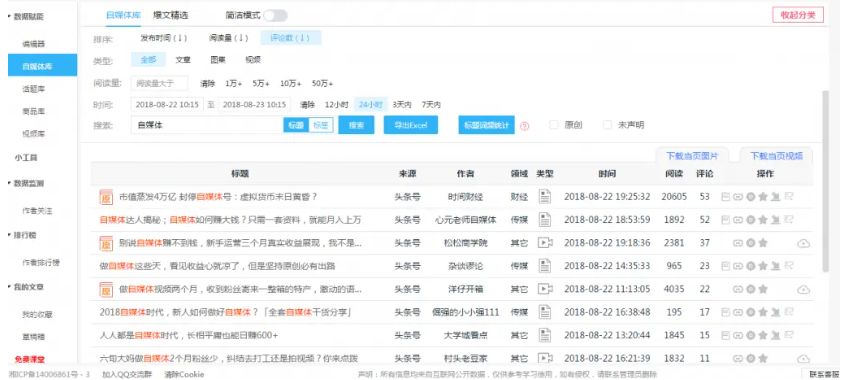Click 标题词频统计 button
Screen dimensions: 842x380
487,125
